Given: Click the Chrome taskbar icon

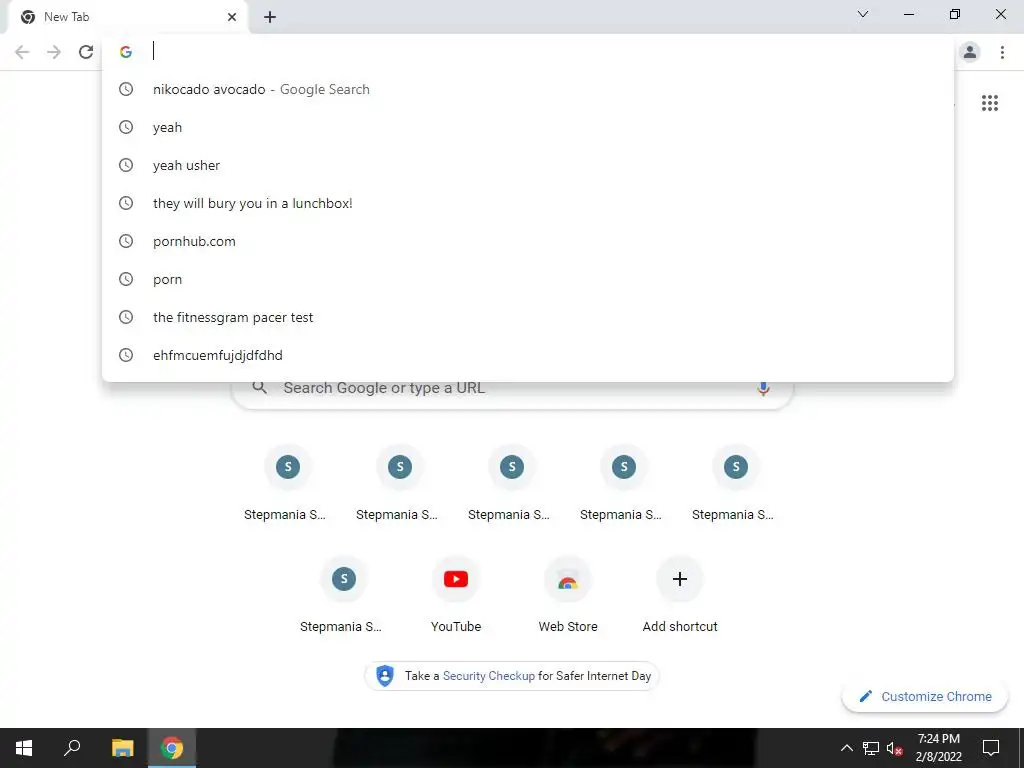Looking at the screenshot, I should pyautogui.click(x=172, y=748).
